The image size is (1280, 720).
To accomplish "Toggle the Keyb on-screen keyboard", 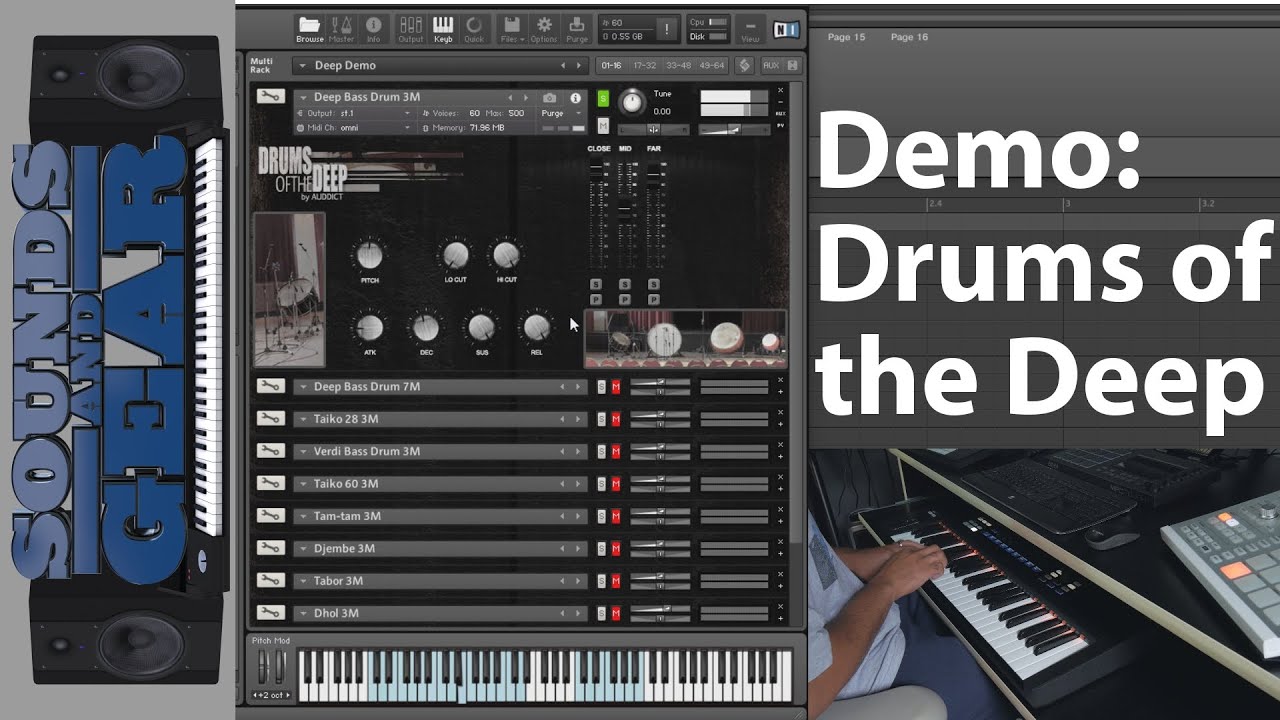I will coord(442,29).
